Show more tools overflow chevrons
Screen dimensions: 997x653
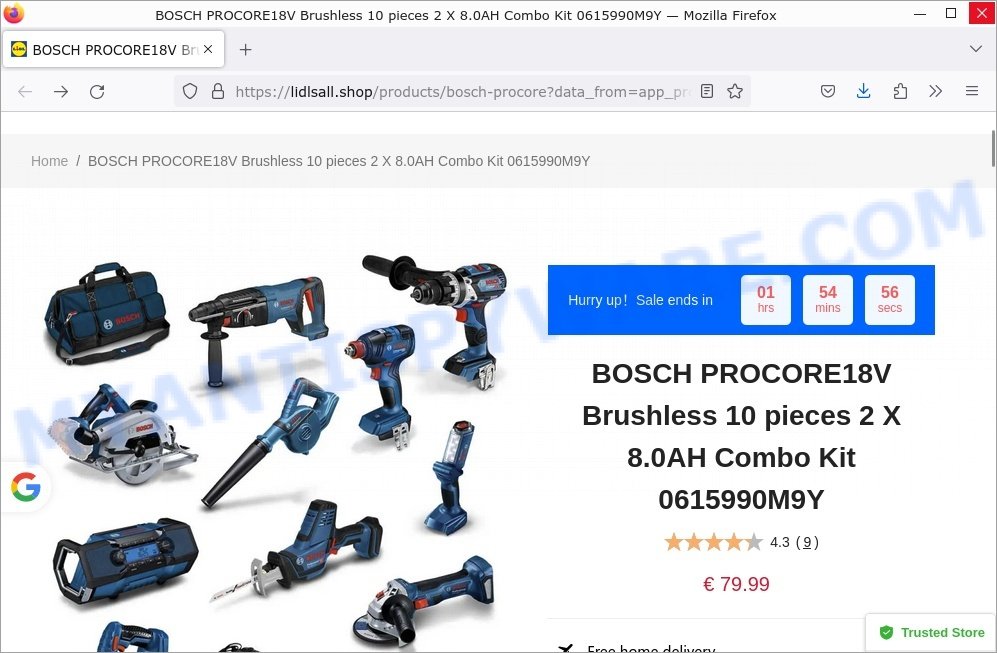935,92
